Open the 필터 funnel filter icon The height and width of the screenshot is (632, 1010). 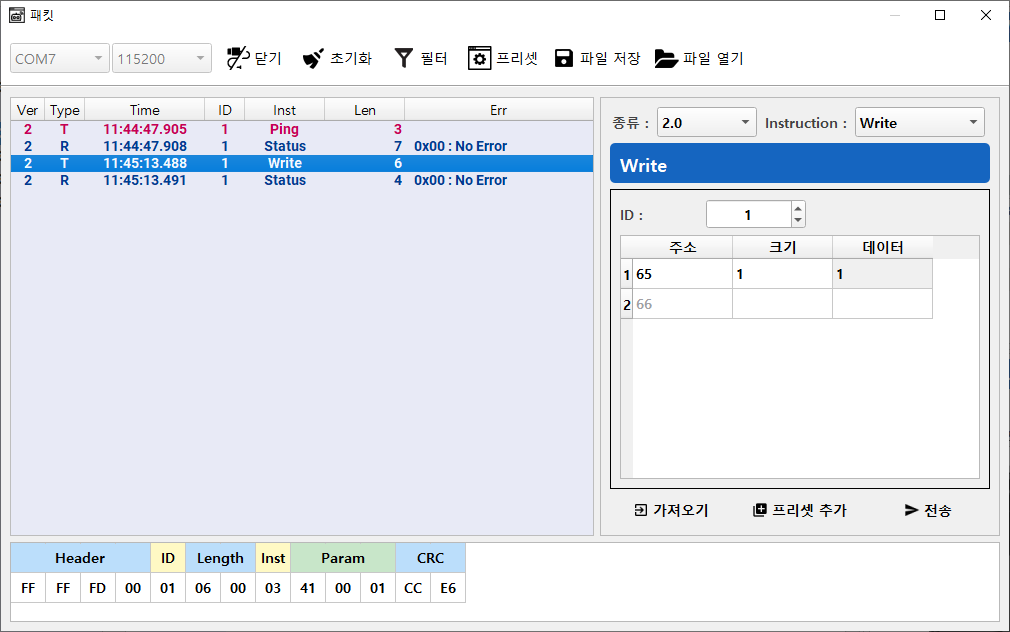pos(403,58)
